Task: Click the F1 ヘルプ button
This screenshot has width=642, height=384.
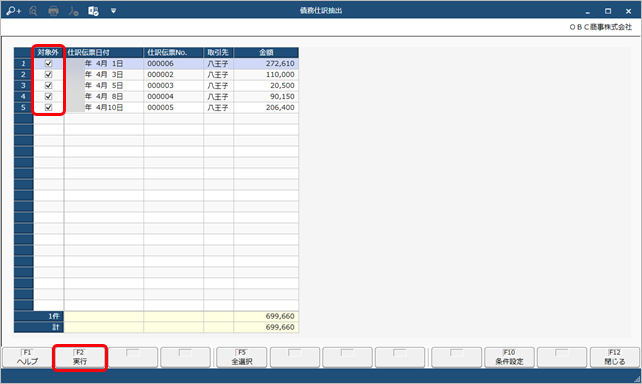Action: pyautogui.click(x=27, y=357)
